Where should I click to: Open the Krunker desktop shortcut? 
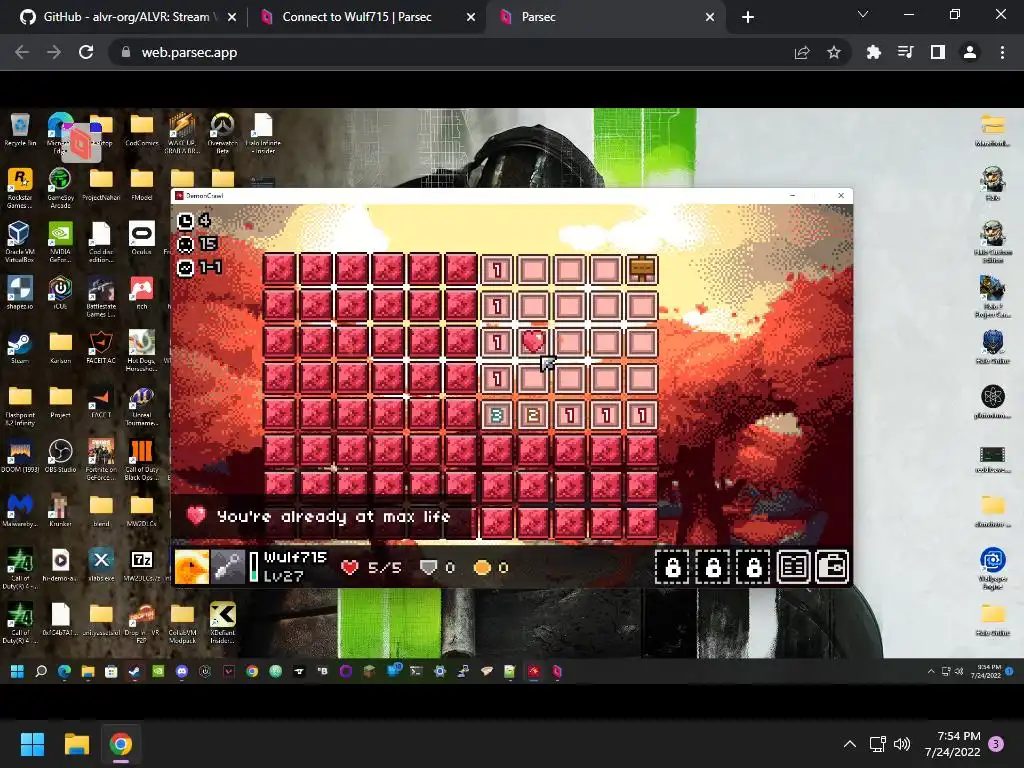pyautogui.click(x=60, y=511)
